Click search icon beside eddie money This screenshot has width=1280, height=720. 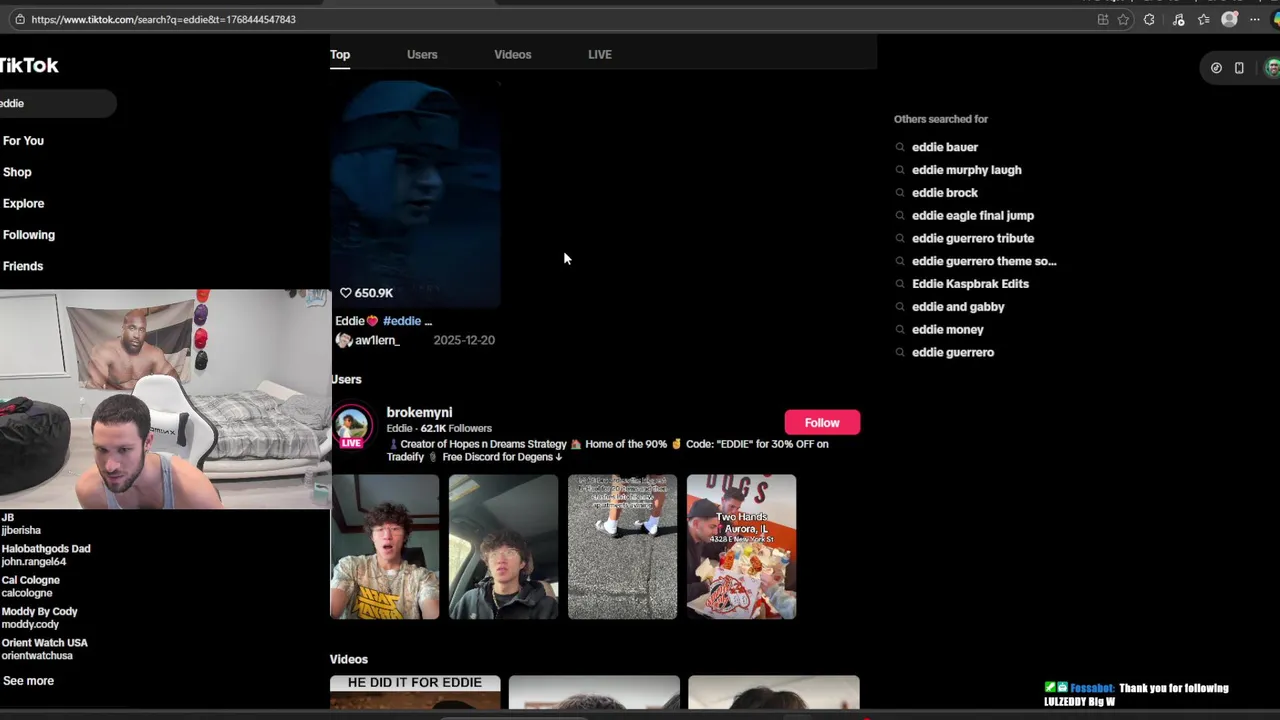[x=900, y=330]
